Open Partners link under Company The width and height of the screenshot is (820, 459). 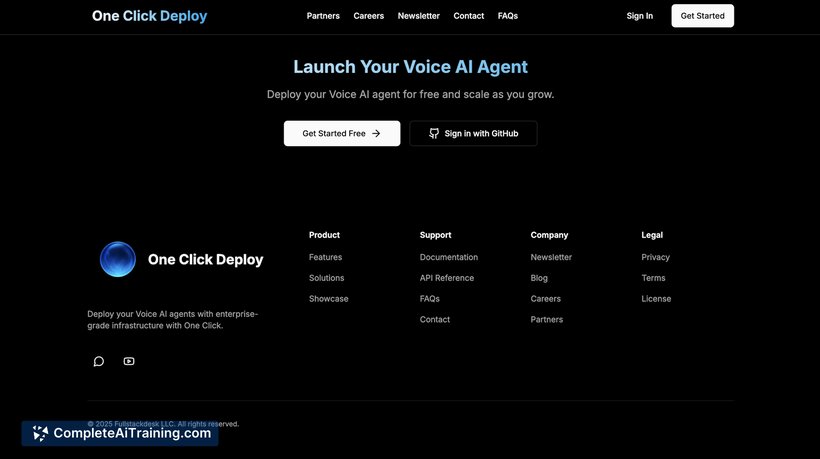[546, 319]
